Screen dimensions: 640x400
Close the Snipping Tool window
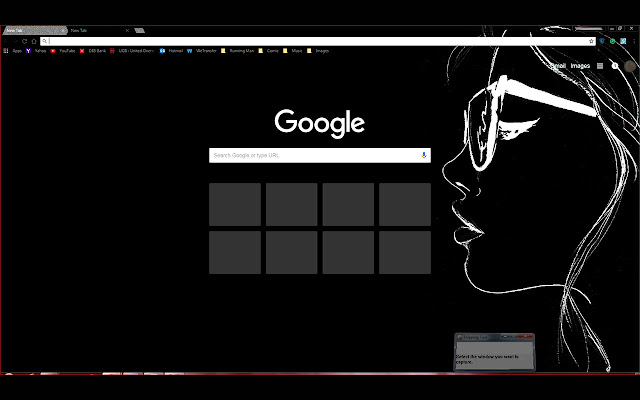(x=527, y=336)
